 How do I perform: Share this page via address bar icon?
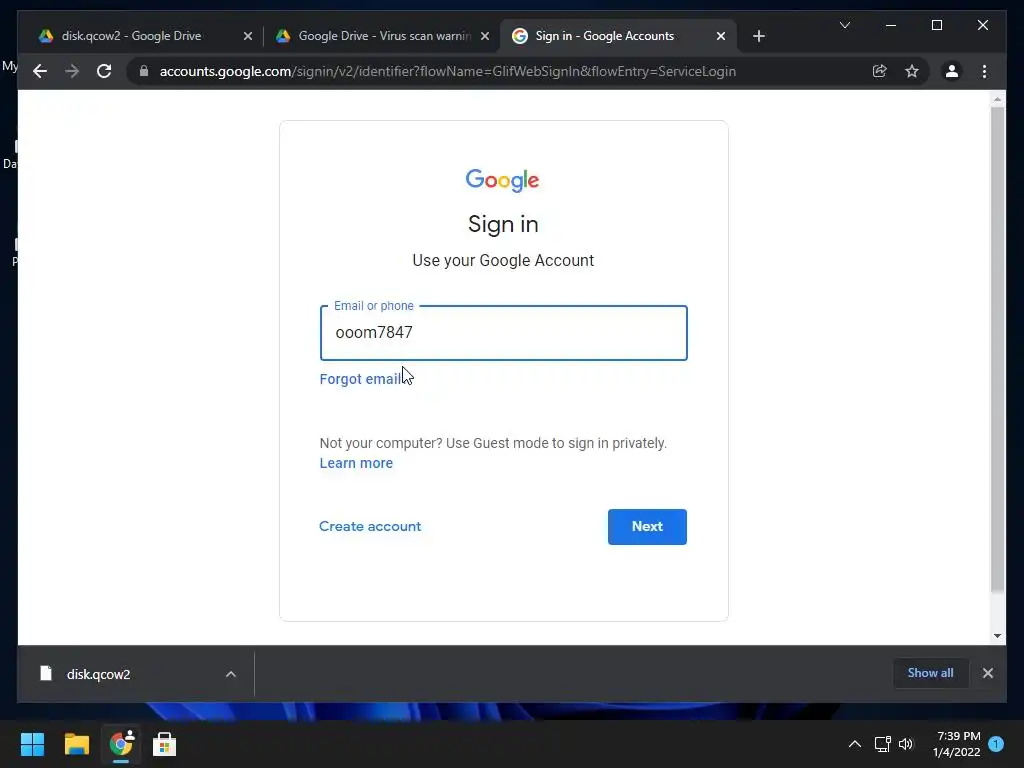(x=880, y=71)
